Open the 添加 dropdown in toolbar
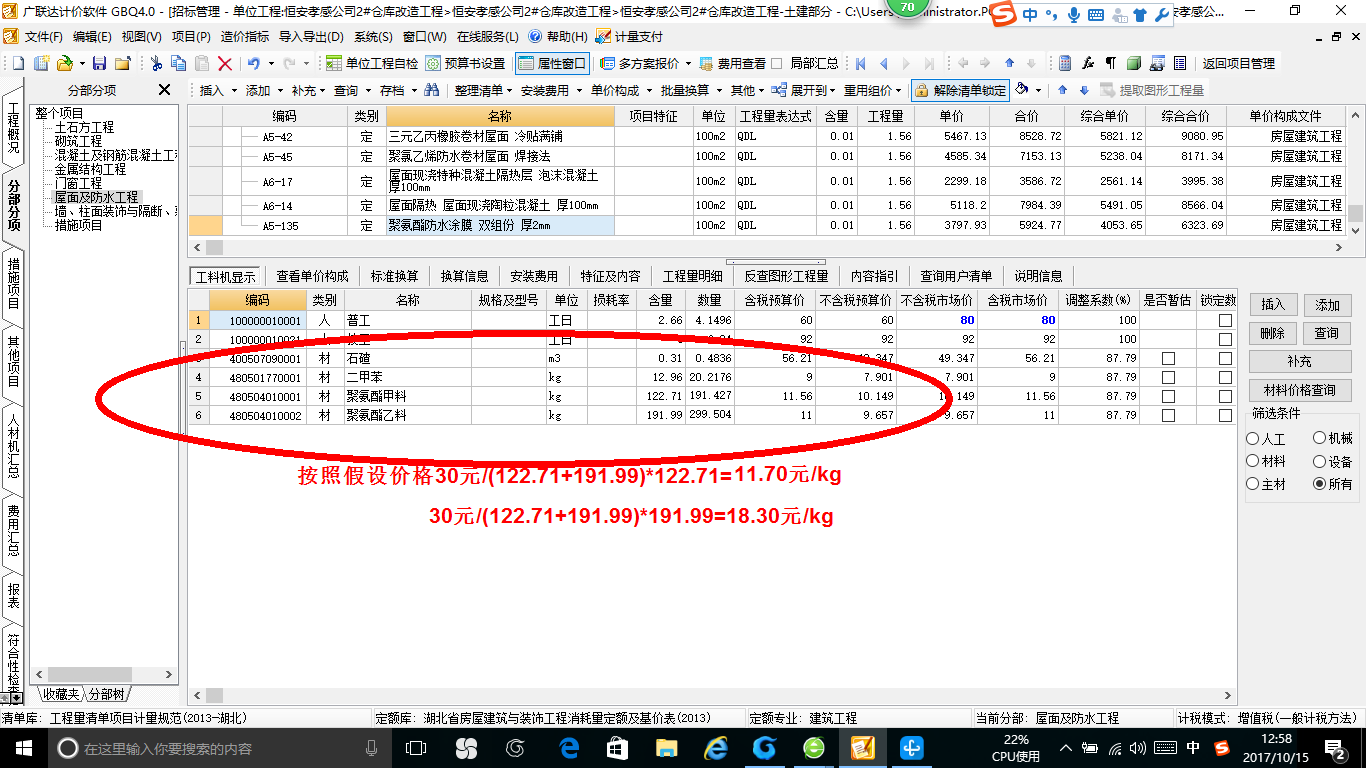 (x=264, y=90)
